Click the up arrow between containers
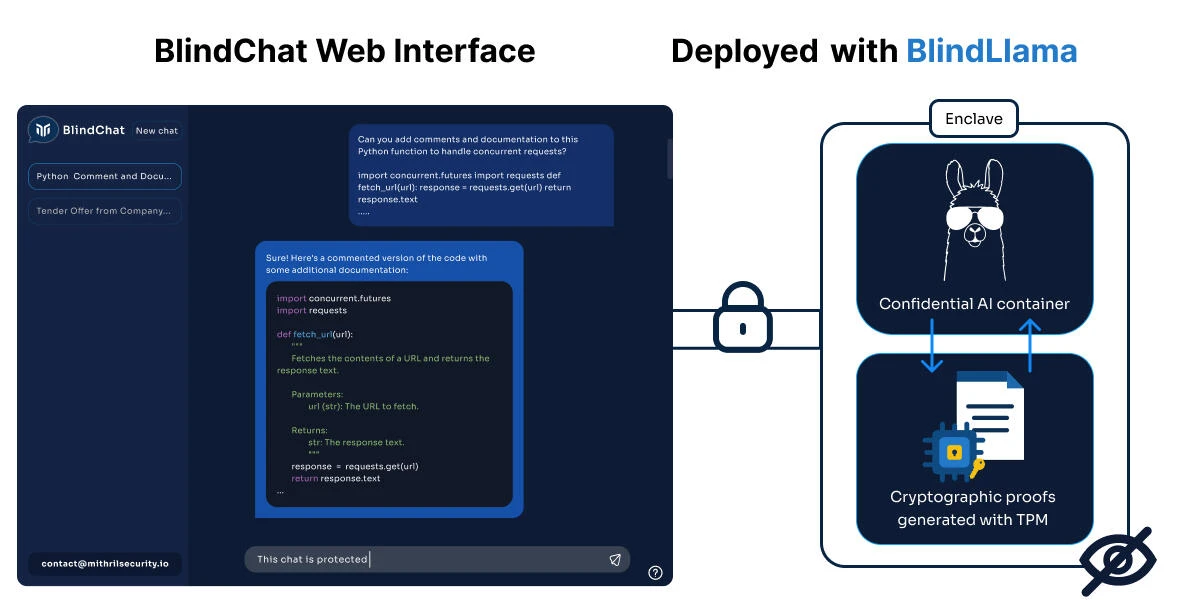1177x611 pixels. 1030,345
